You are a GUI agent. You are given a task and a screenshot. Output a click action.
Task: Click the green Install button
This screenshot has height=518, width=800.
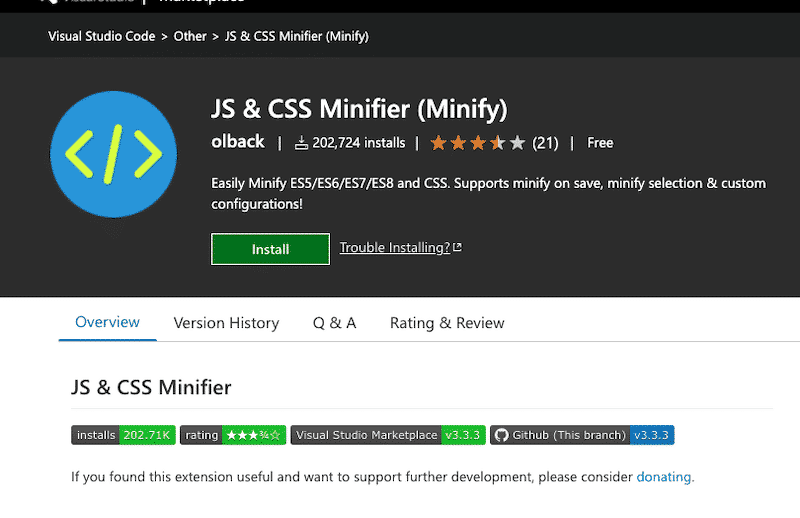click(270, 249)
